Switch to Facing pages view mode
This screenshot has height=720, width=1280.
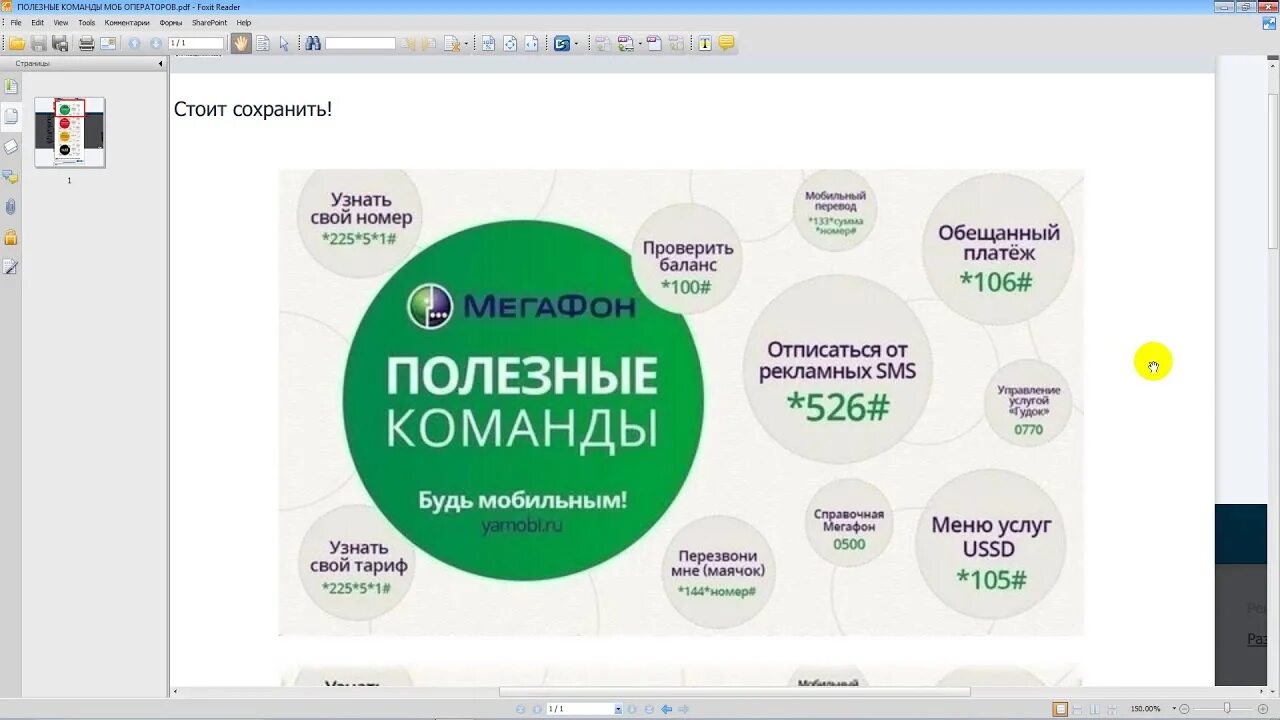point(1094,709)
